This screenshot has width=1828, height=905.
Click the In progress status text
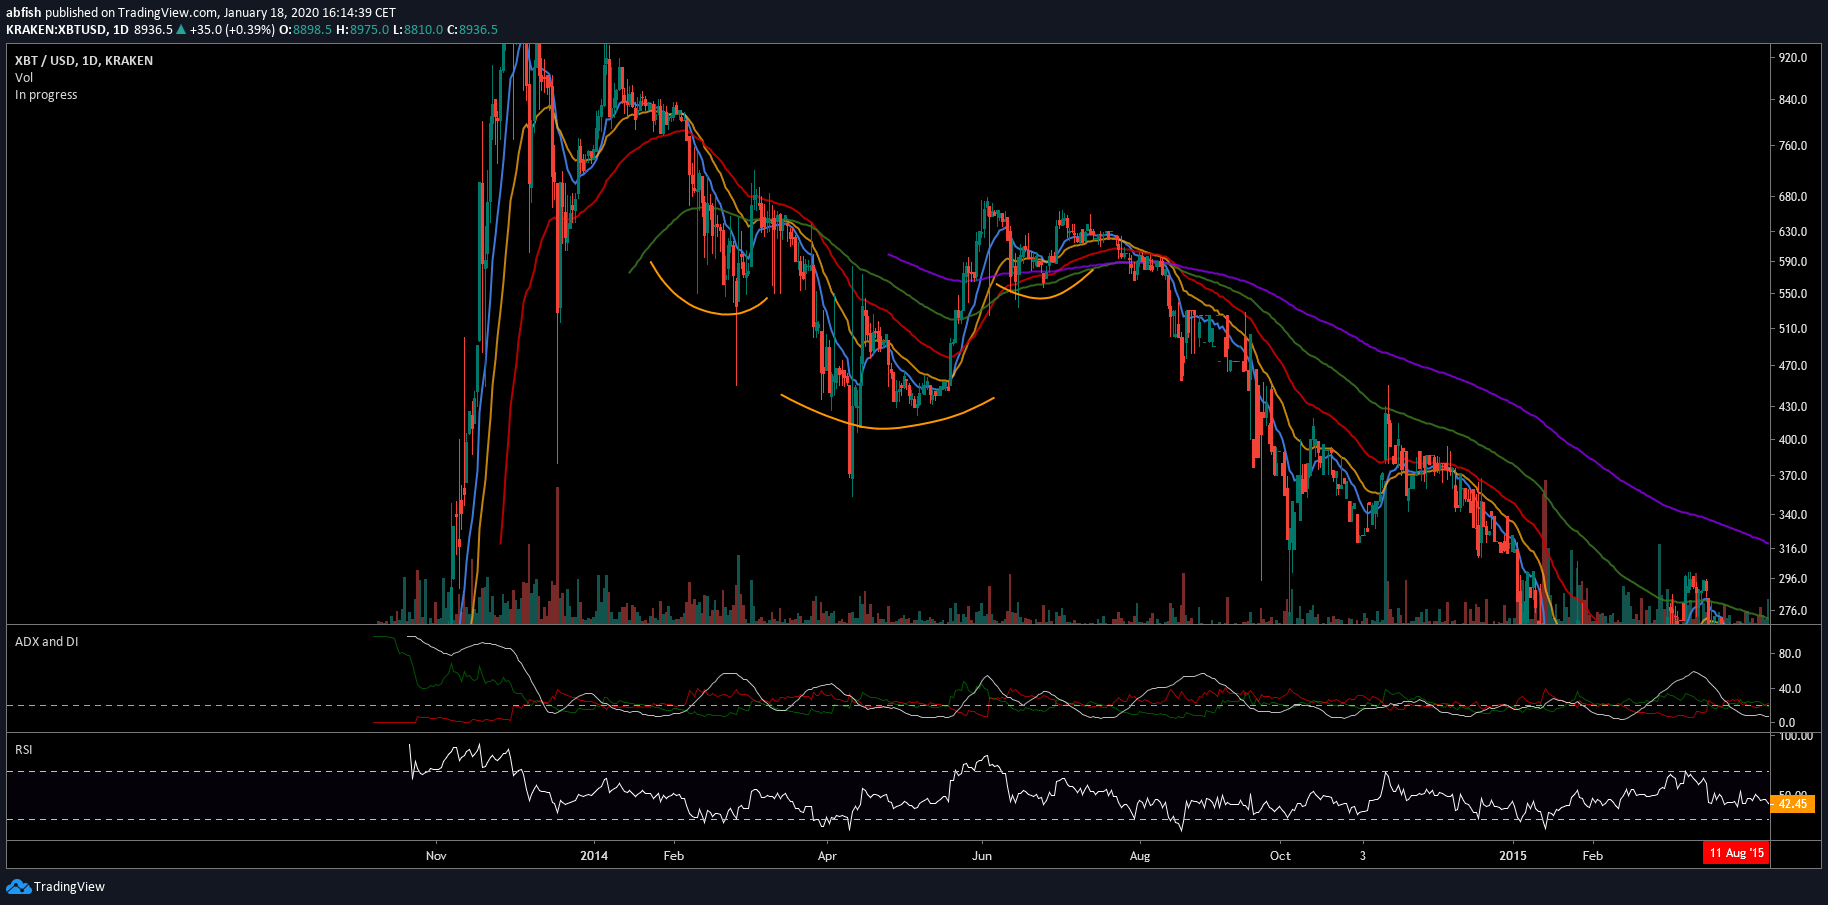click(x=46, y=95)
